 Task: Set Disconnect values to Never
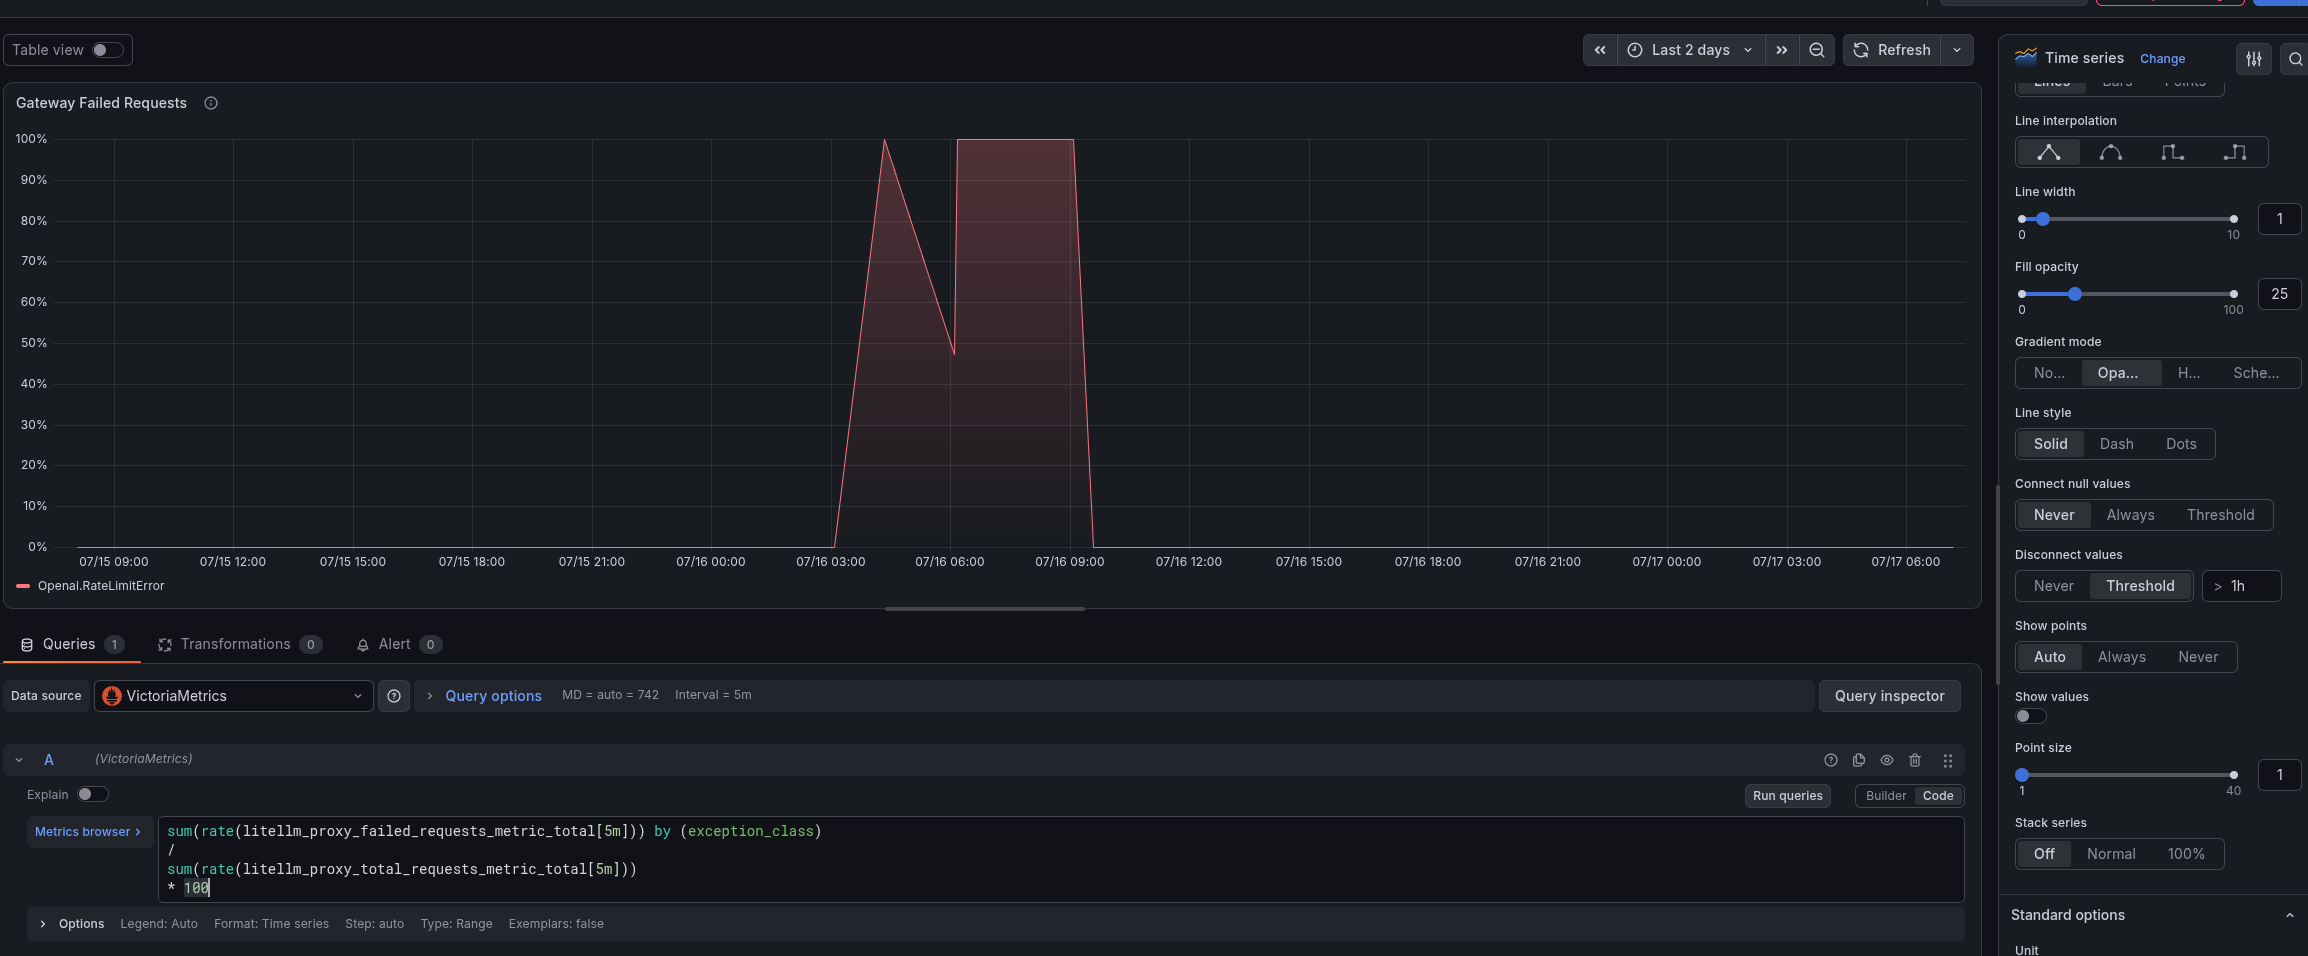[2053, 586]
